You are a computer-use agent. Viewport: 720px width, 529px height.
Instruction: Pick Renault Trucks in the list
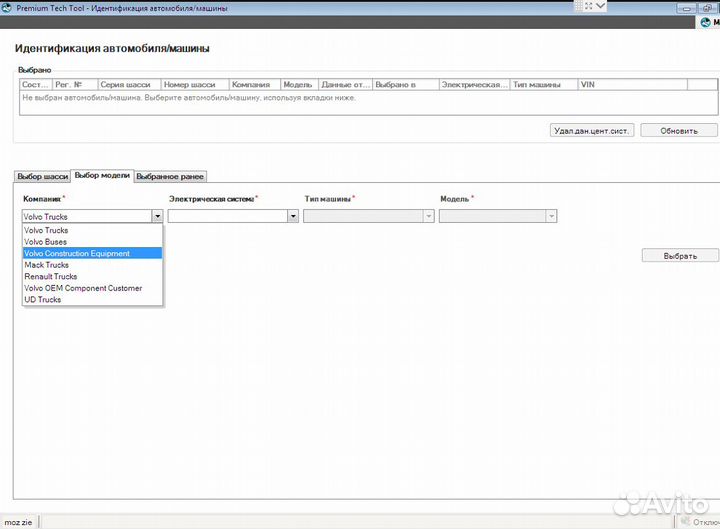pyautogui.click(x=92, y=276)
